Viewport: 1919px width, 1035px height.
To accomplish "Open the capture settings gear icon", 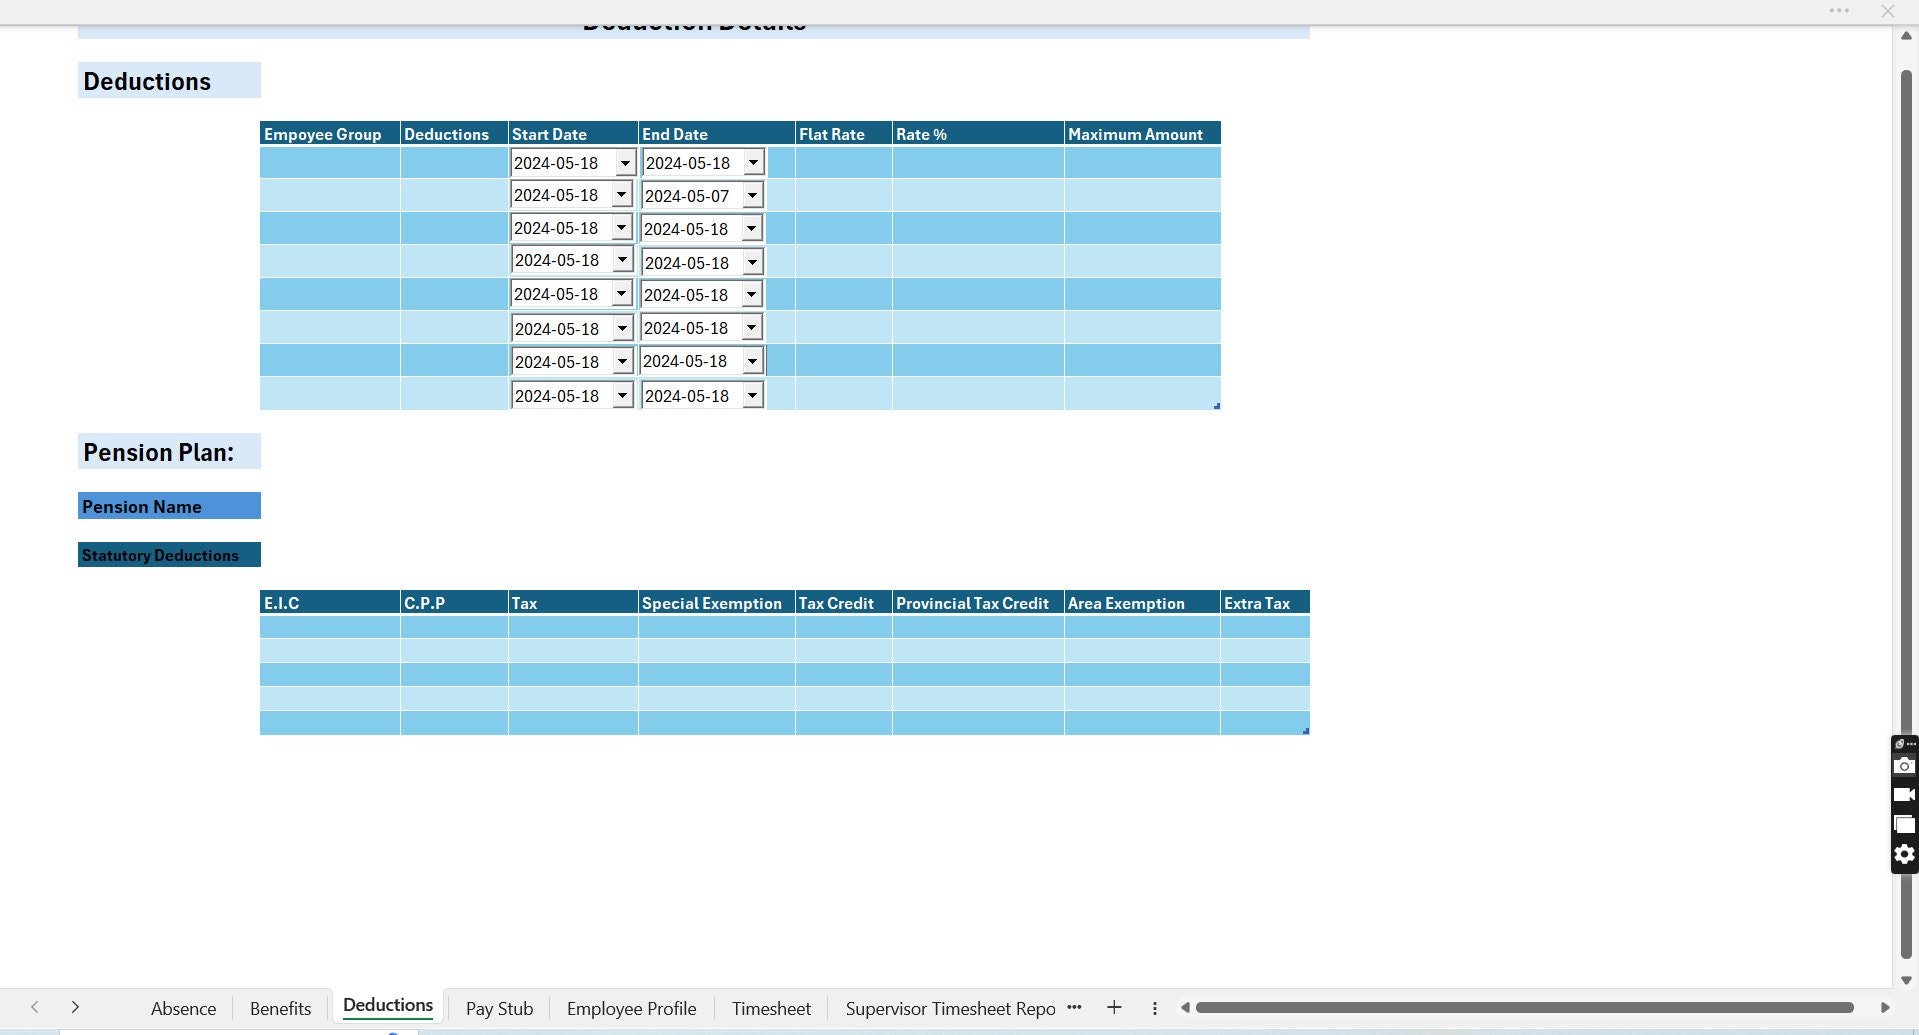I will tap(1904, 855).
